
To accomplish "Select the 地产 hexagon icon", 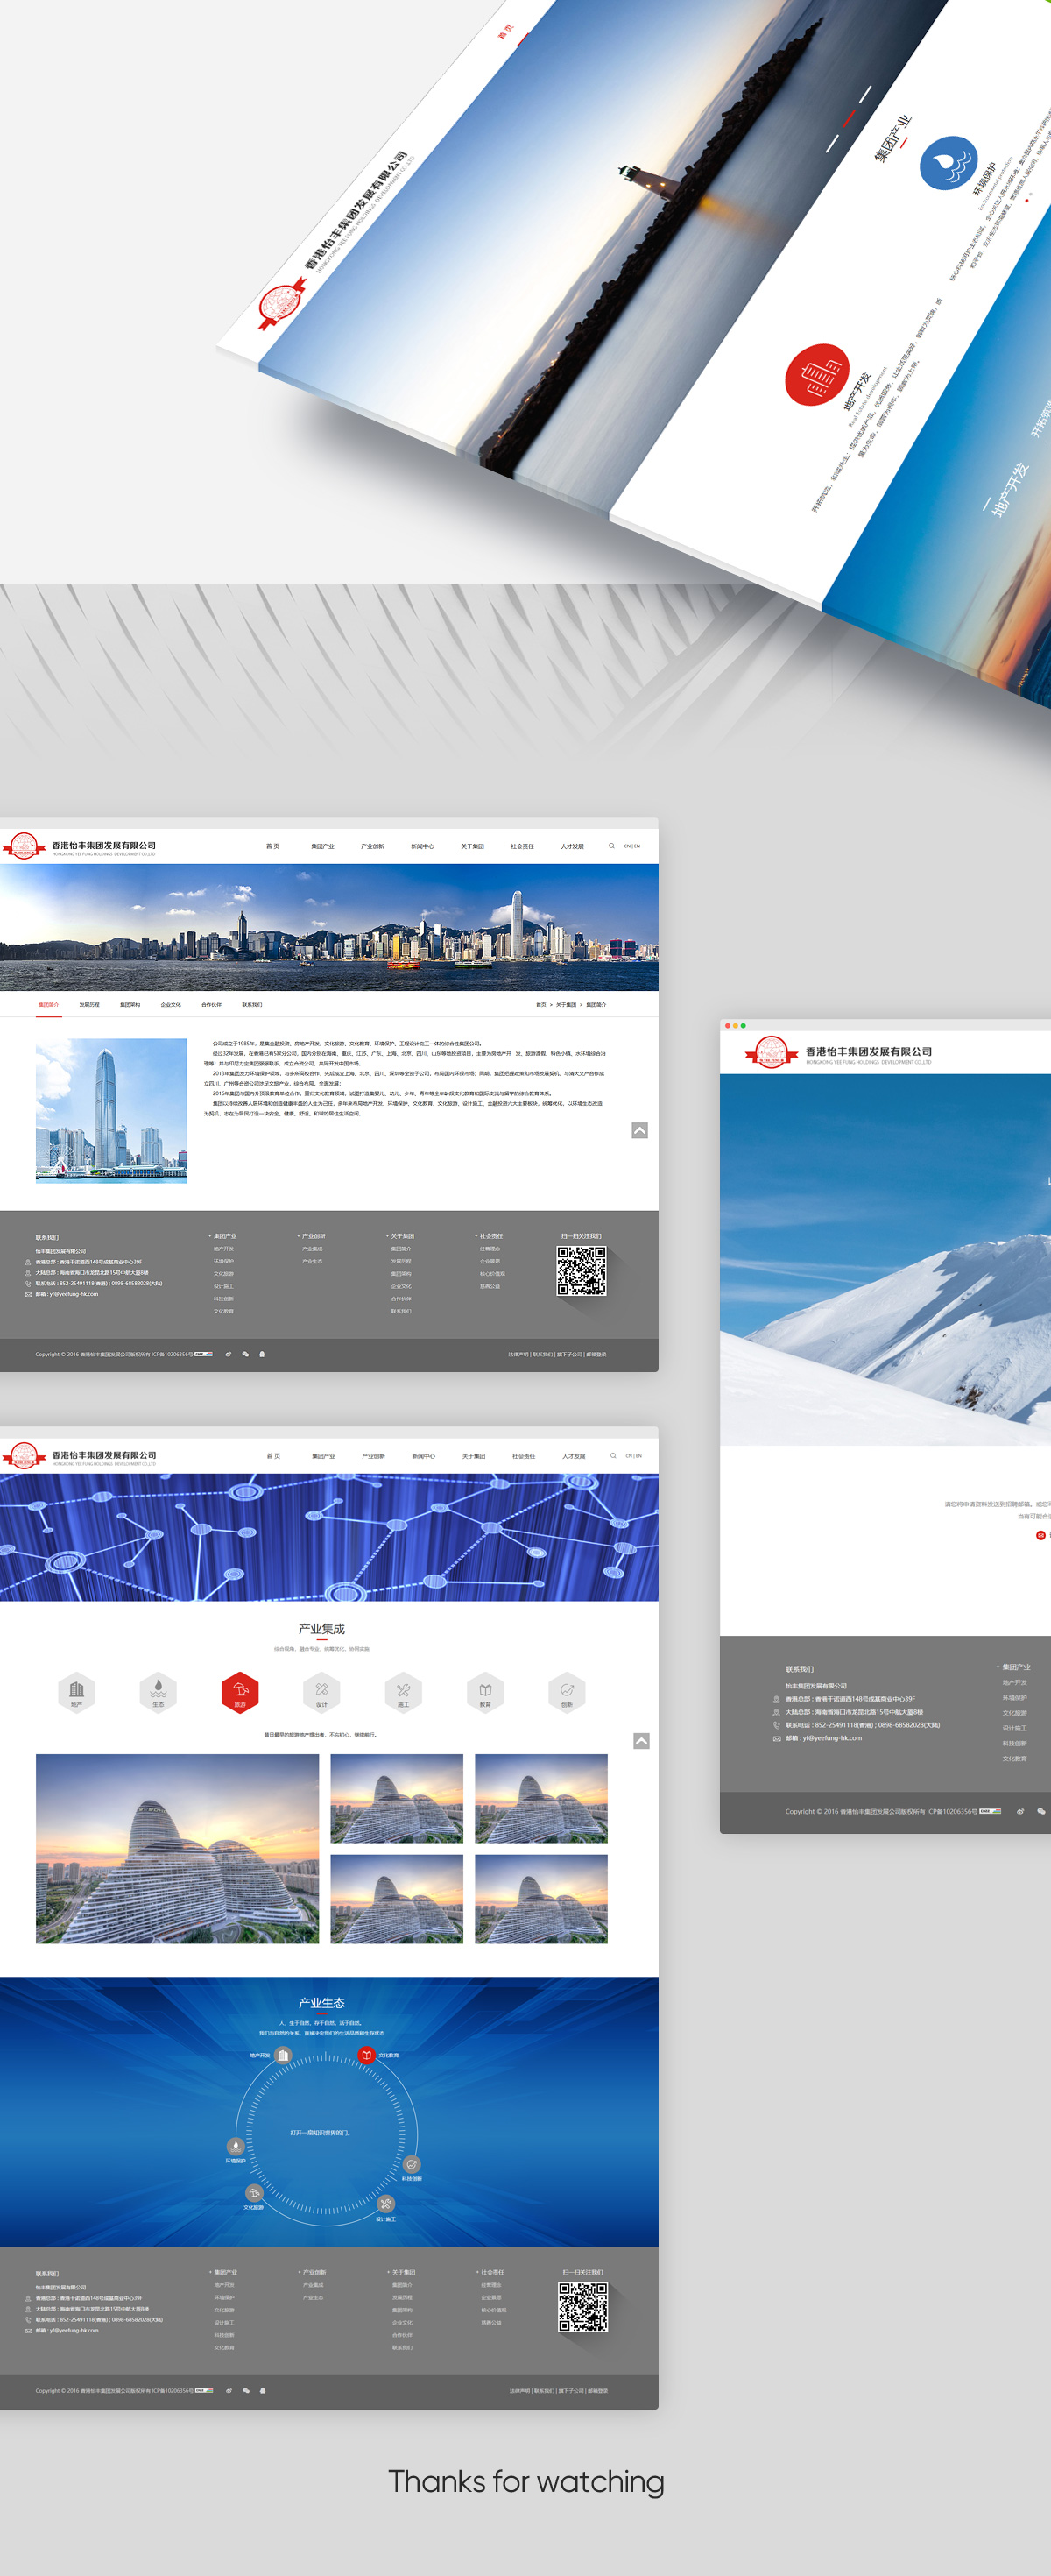I will [x=77, y=1692].
